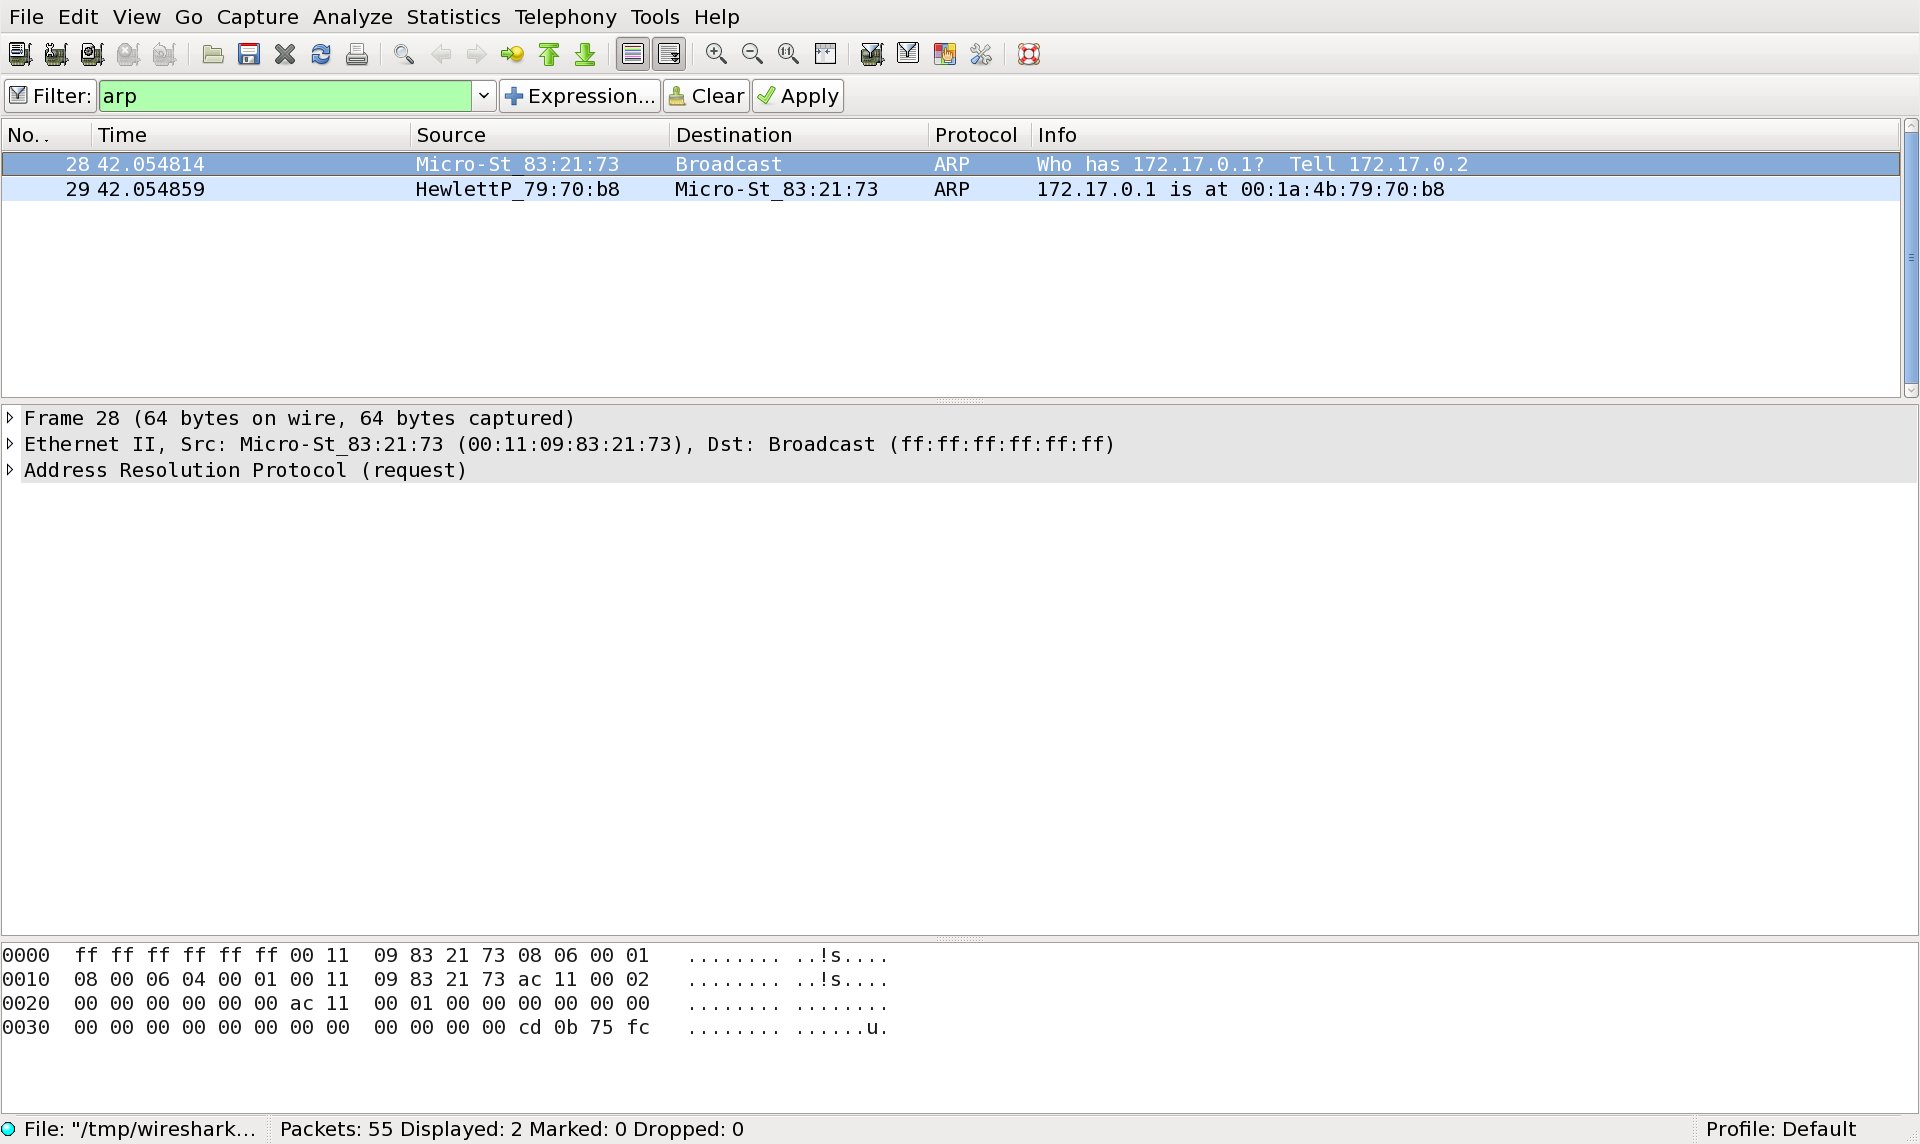1920x1144 pixels.
Task: Open filter history dropdown arrow
Action: click(484, 96)
